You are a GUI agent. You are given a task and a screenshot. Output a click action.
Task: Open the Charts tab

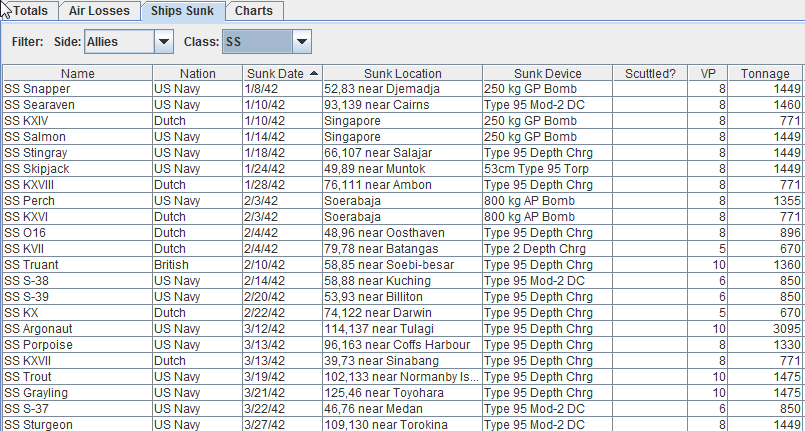click(254, 11)
